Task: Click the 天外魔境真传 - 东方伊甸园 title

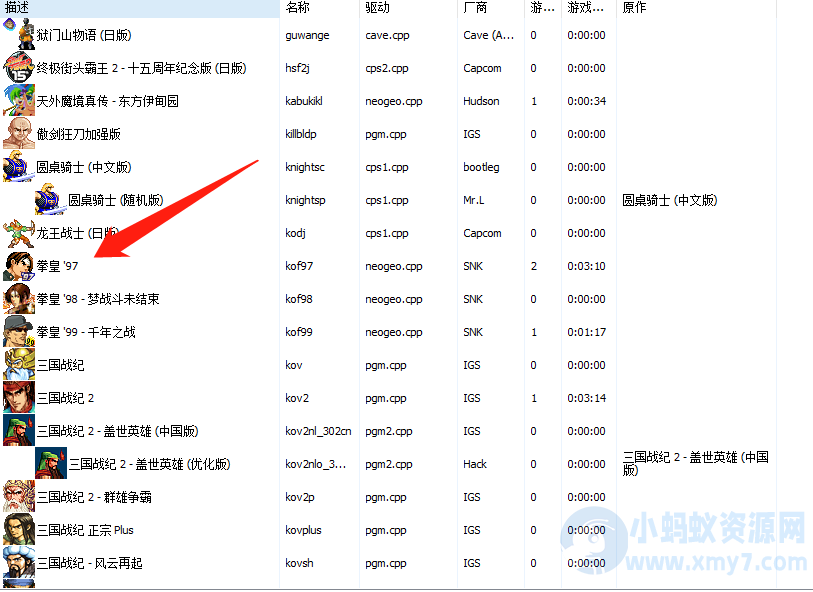Action: point(107,101)
